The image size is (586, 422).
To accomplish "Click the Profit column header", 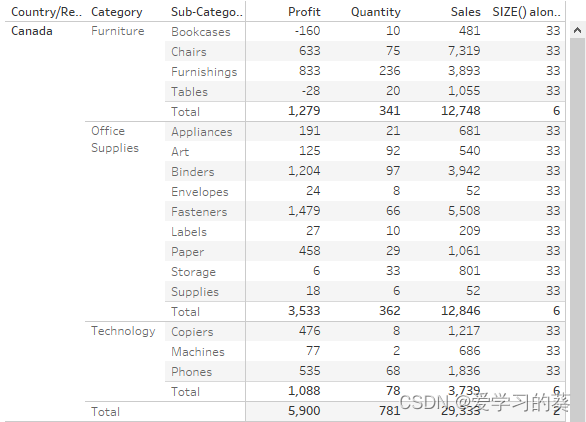I will point(304,12).
